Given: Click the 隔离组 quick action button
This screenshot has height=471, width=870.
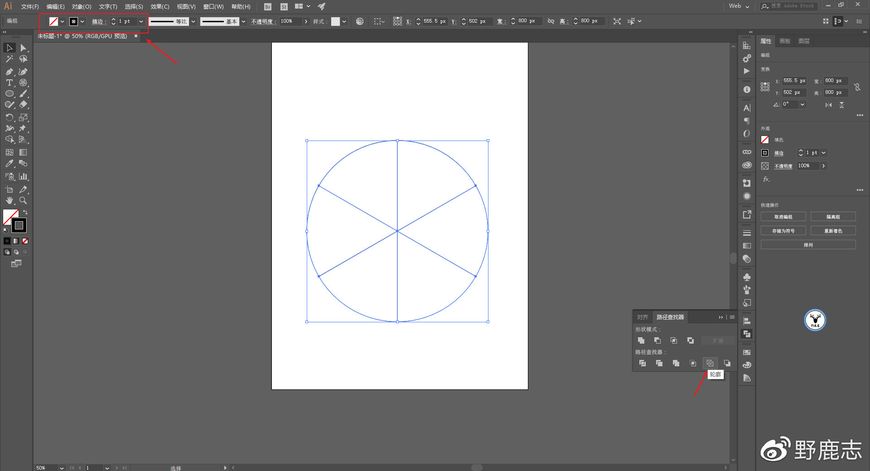Looking at the screenshot, I should pyautogui.click(x=832, y=217).
